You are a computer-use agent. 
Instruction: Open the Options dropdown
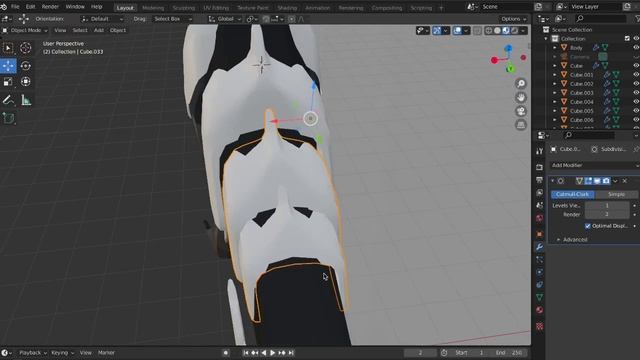click(x=513, y=19)
